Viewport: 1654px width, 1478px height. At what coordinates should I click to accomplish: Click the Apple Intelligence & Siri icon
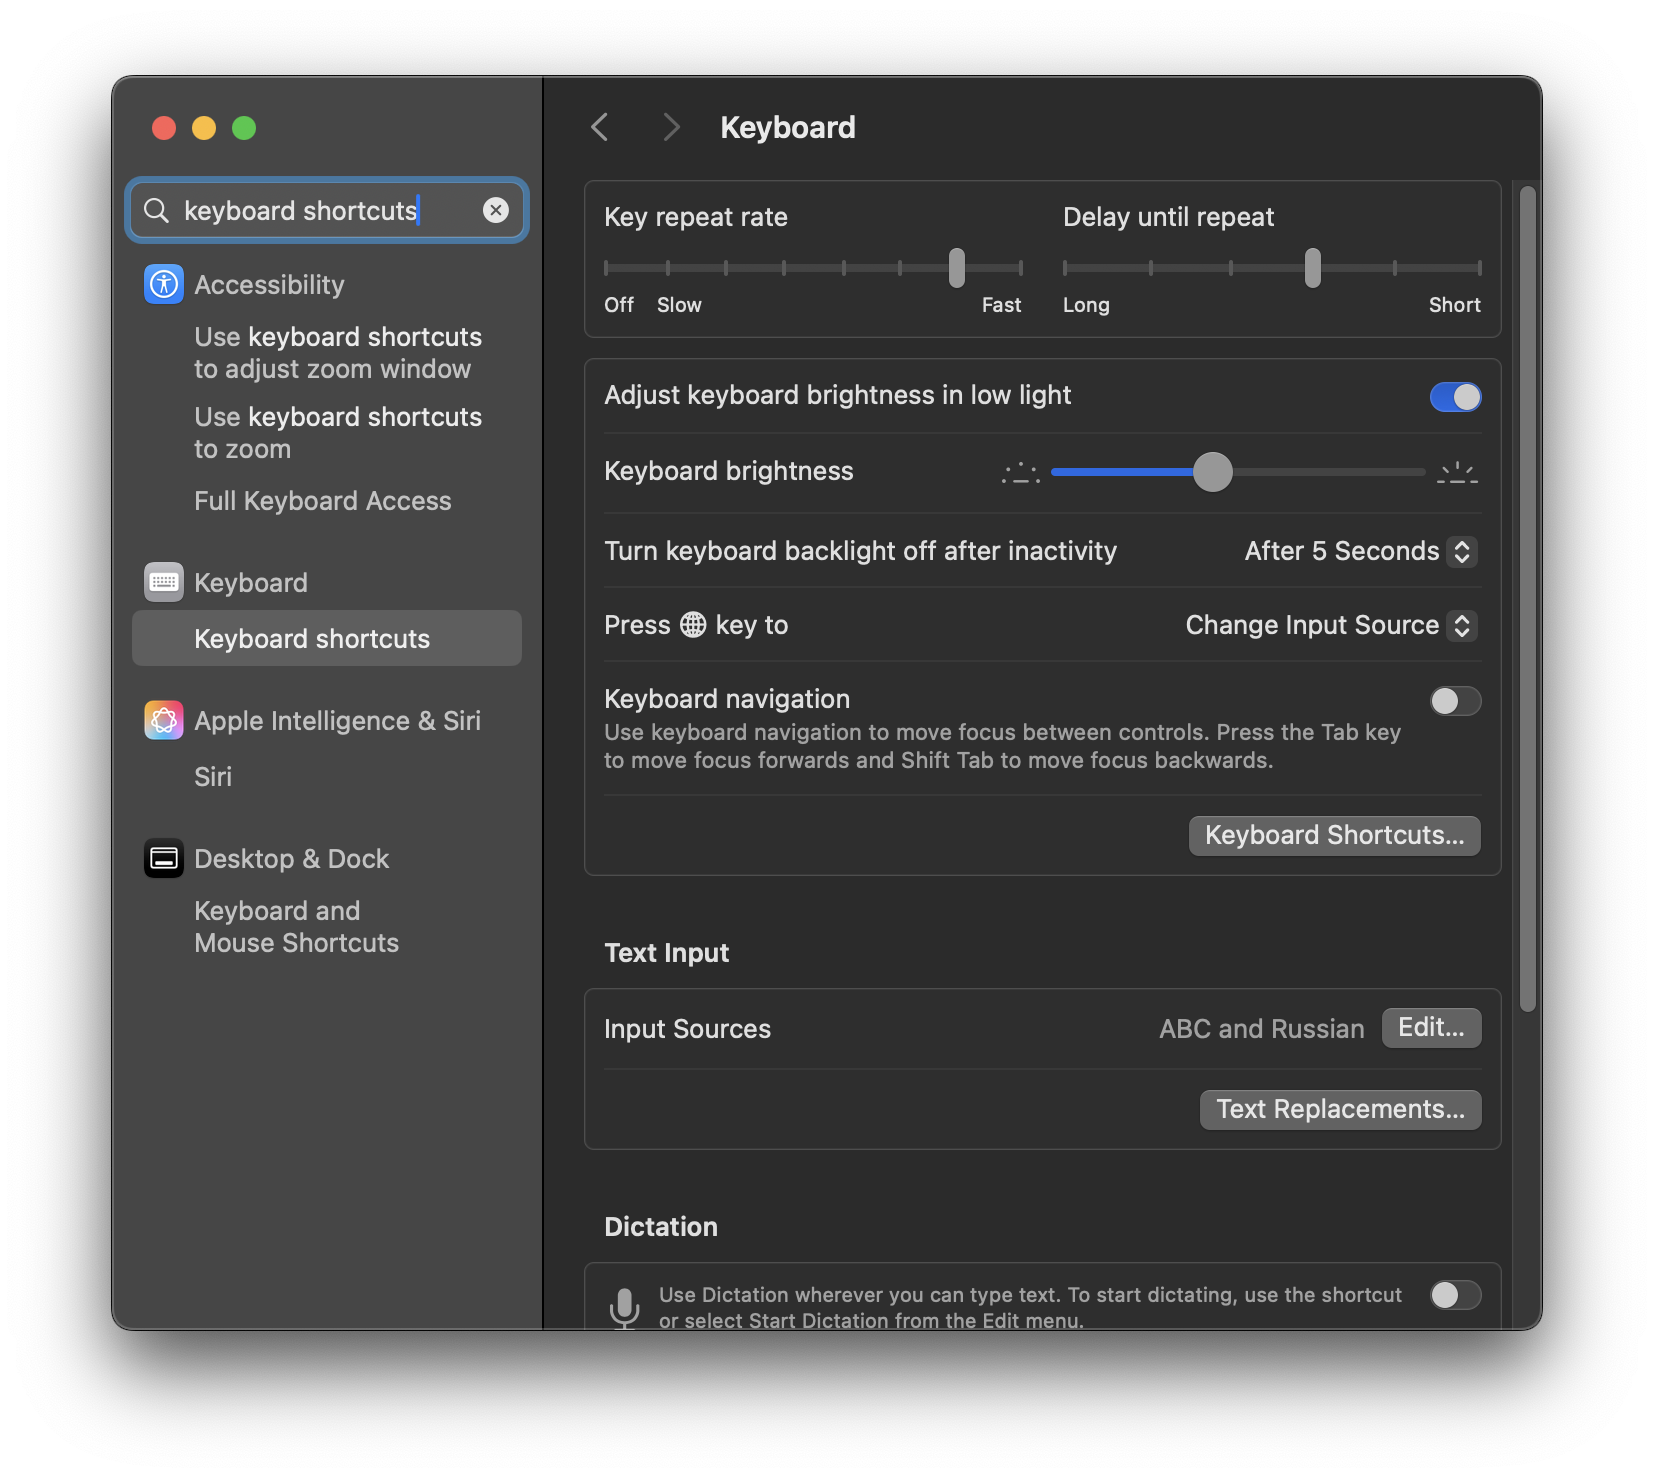pyautogui.click(x=164, y=721)
